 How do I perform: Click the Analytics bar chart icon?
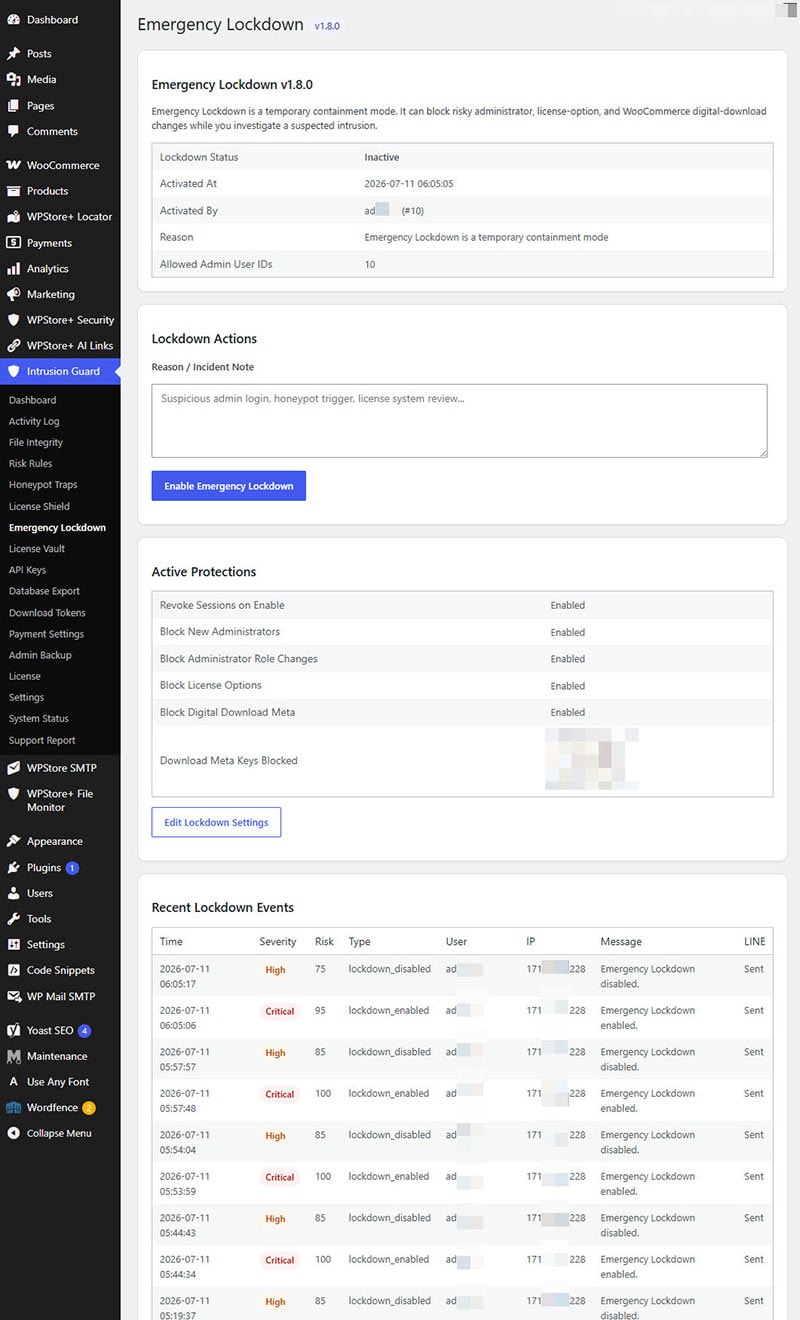click(13, 269)
